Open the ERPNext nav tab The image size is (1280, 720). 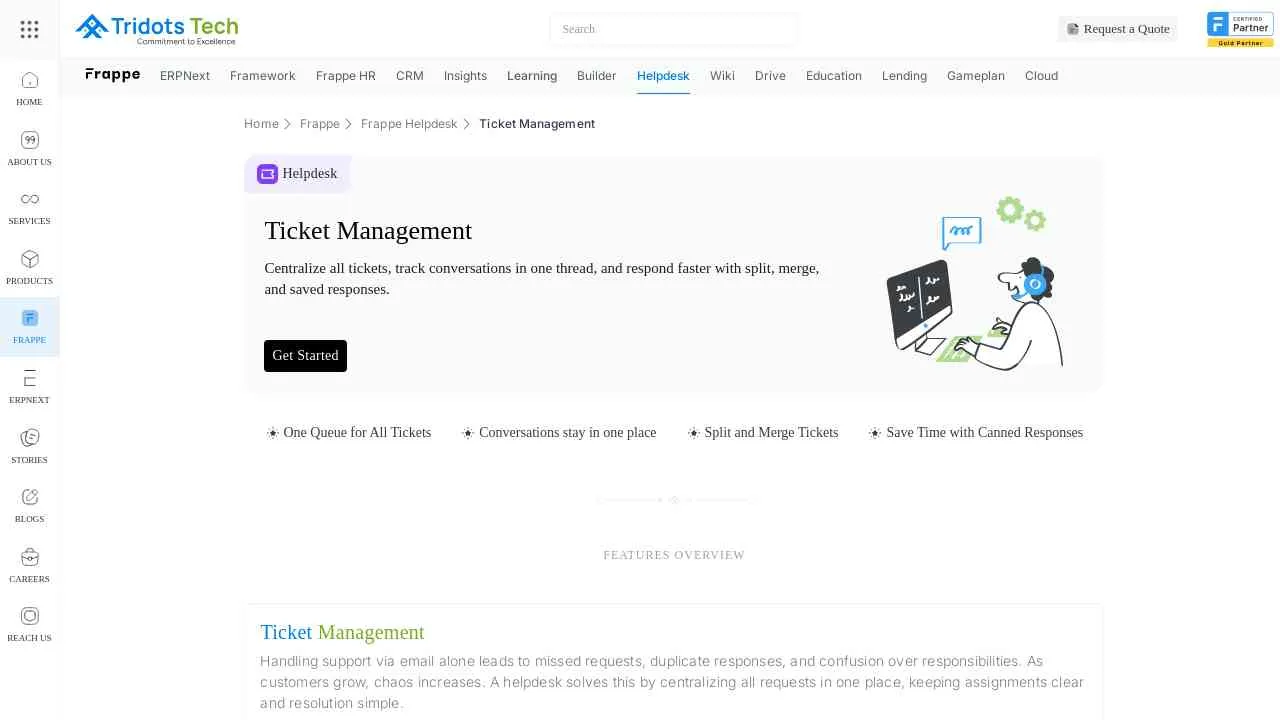(x=185, y=76)
